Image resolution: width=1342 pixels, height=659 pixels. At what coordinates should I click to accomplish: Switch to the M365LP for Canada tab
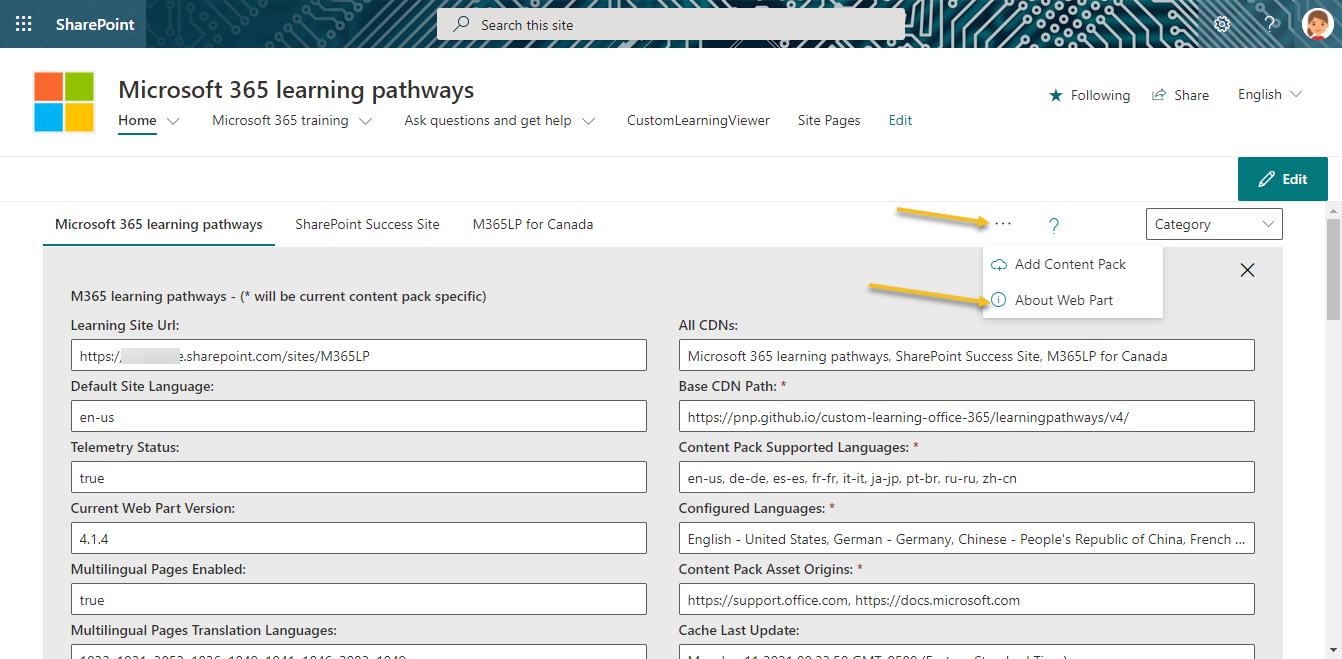pos(533,224)
